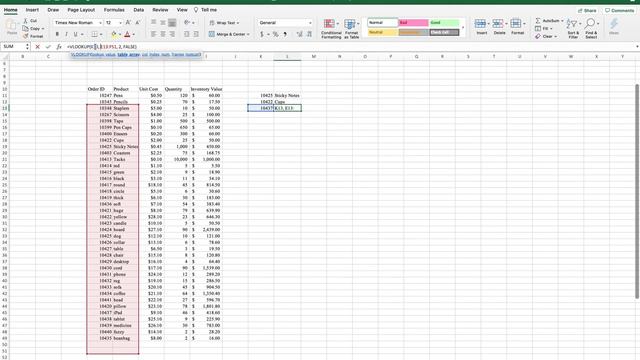
Task: Apply percent style icon
Action: (276, 35)
